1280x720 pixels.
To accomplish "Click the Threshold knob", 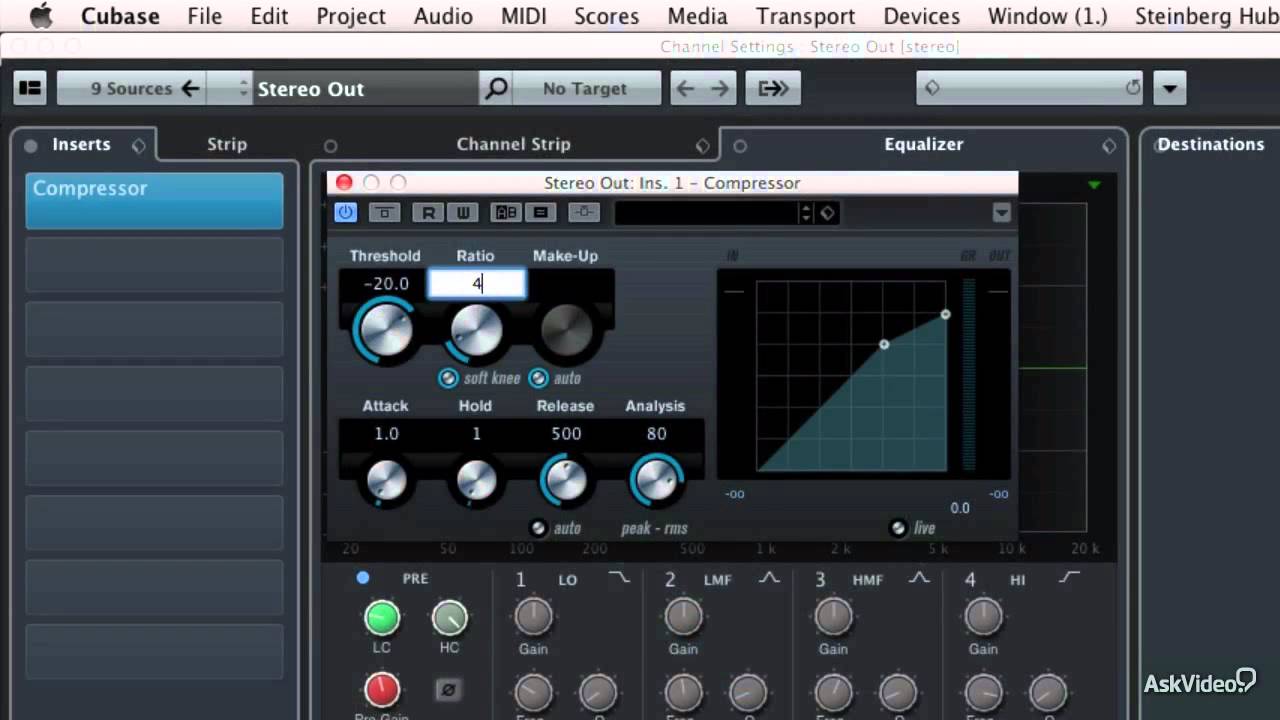I will point(386,331).
